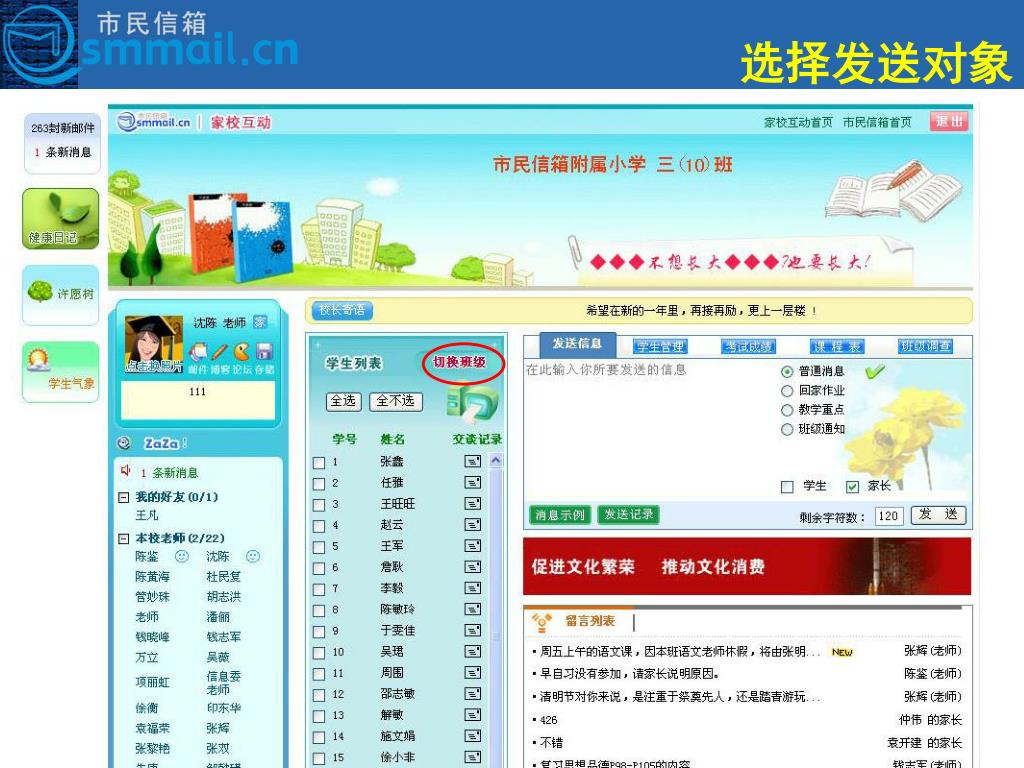1024x768 pixels.
Task: Click the 发送 button
Action: [938, 515]
